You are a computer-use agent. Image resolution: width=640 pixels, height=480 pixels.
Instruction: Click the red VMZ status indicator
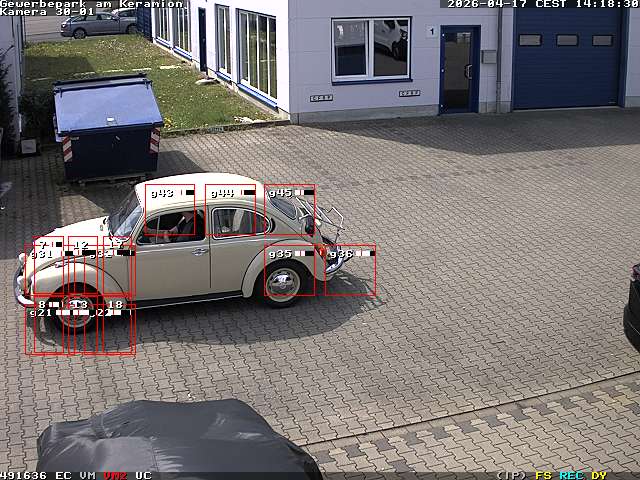click(115, 475)
